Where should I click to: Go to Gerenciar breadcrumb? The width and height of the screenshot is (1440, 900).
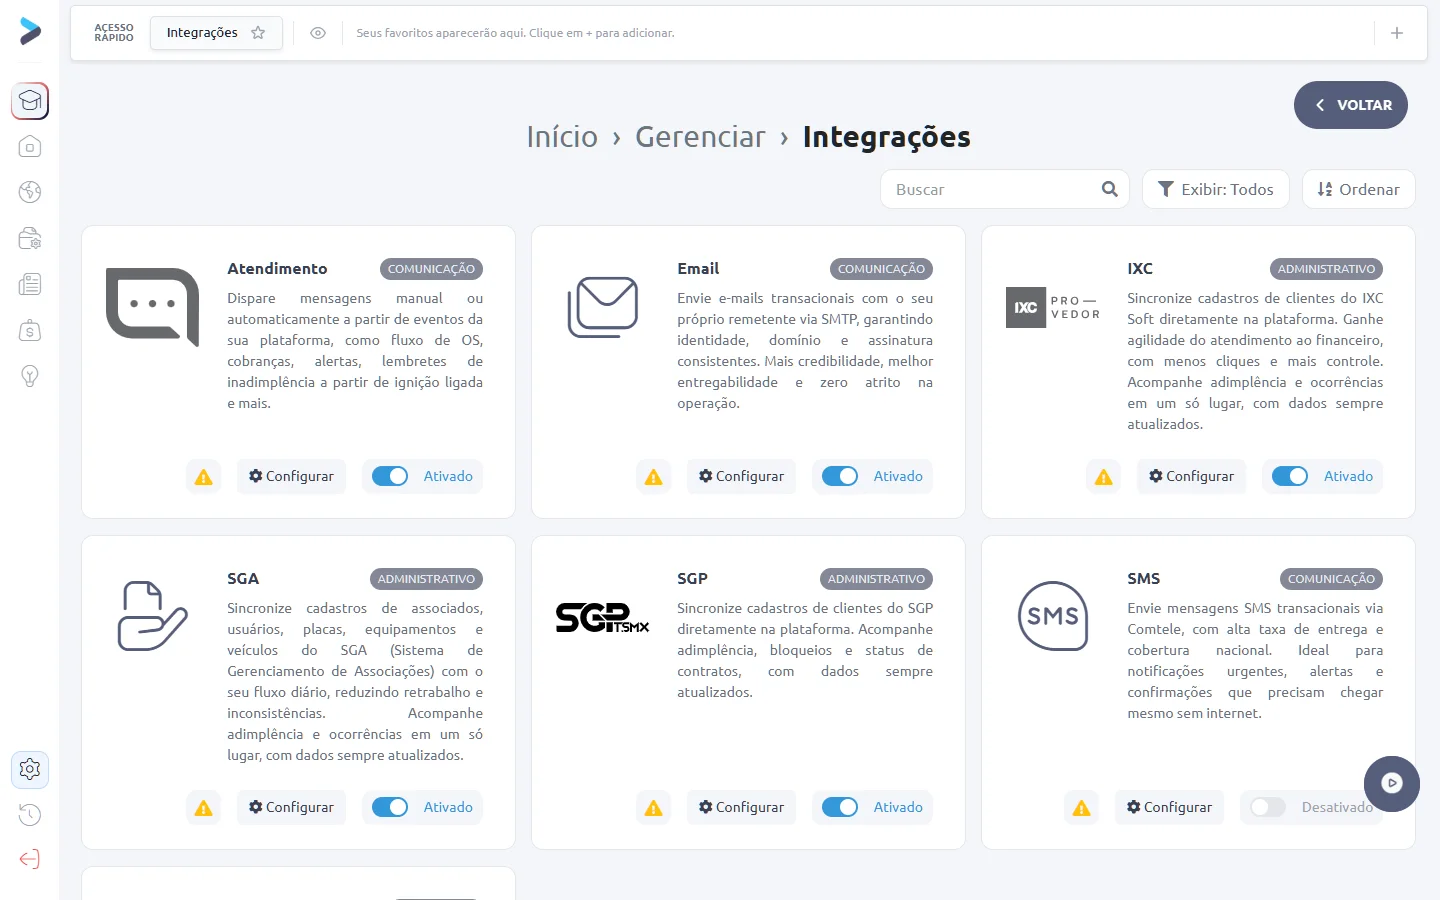[700, 137]
